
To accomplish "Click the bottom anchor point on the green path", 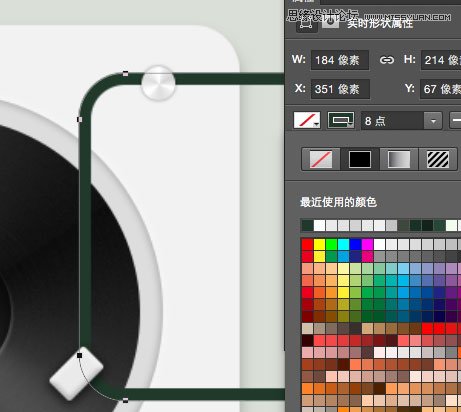I will (125, 400).
